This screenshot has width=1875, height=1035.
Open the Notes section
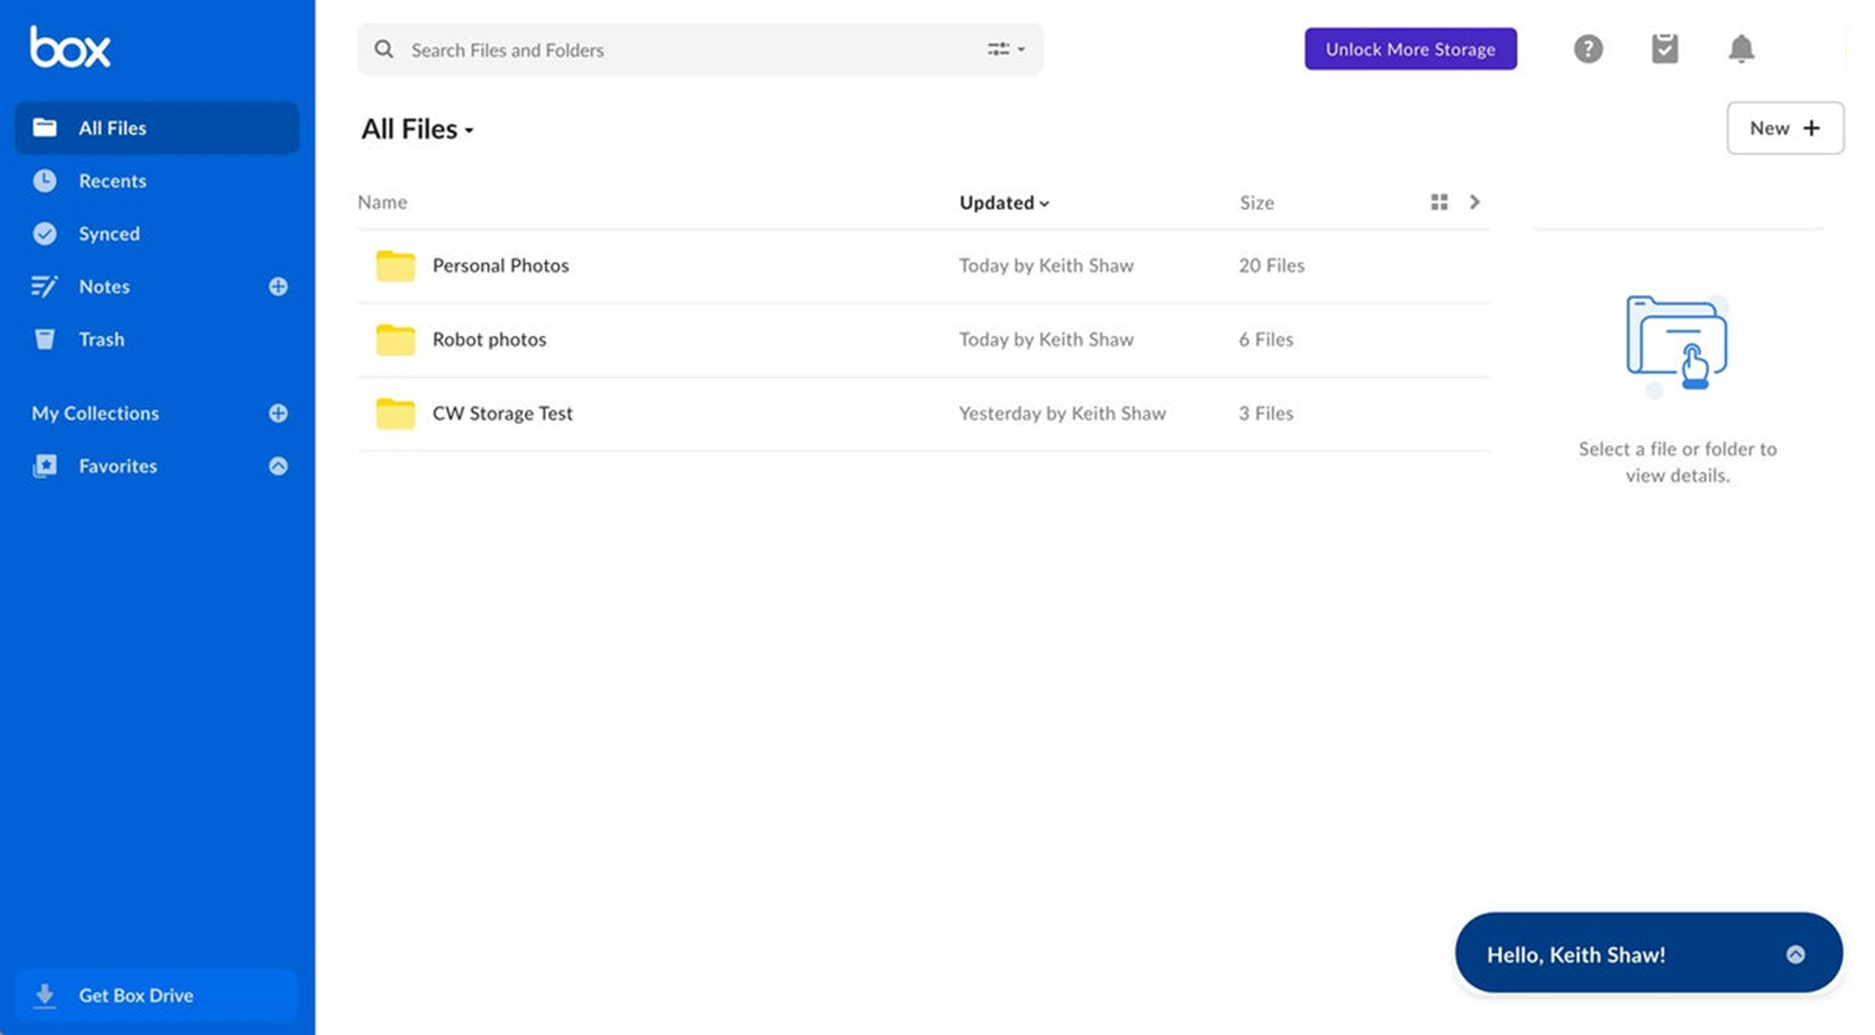point(104,286)
